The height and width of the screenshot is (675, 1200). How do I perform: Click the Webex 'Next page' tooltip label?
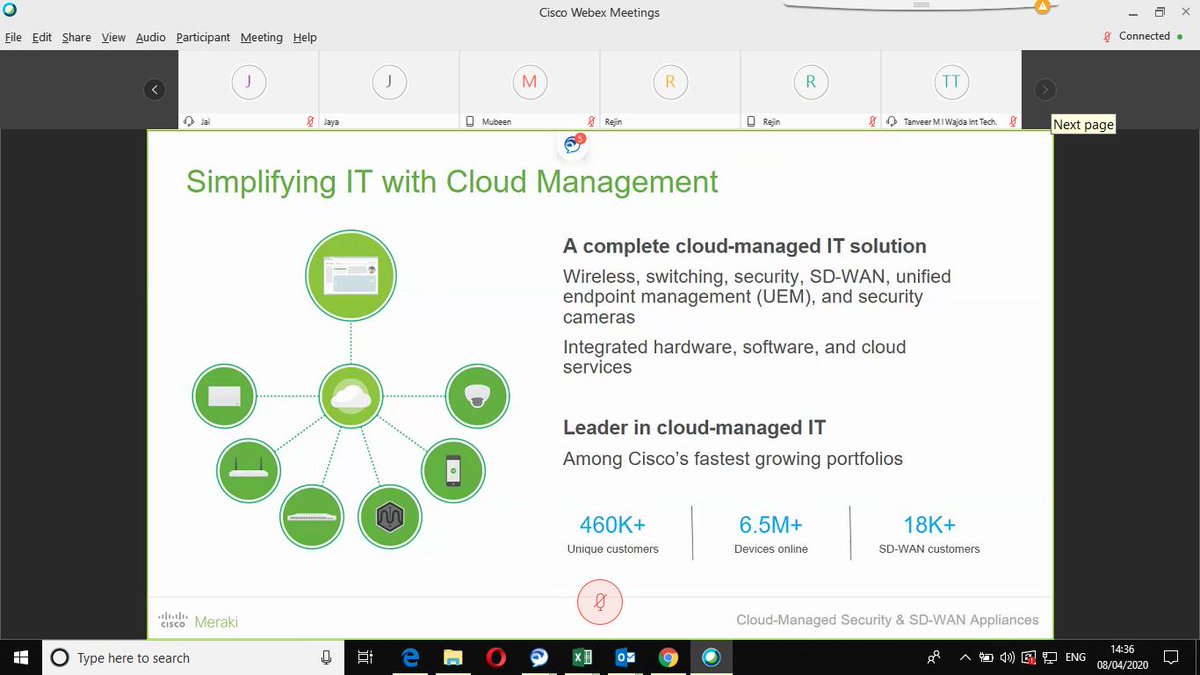pos(1084,125)
